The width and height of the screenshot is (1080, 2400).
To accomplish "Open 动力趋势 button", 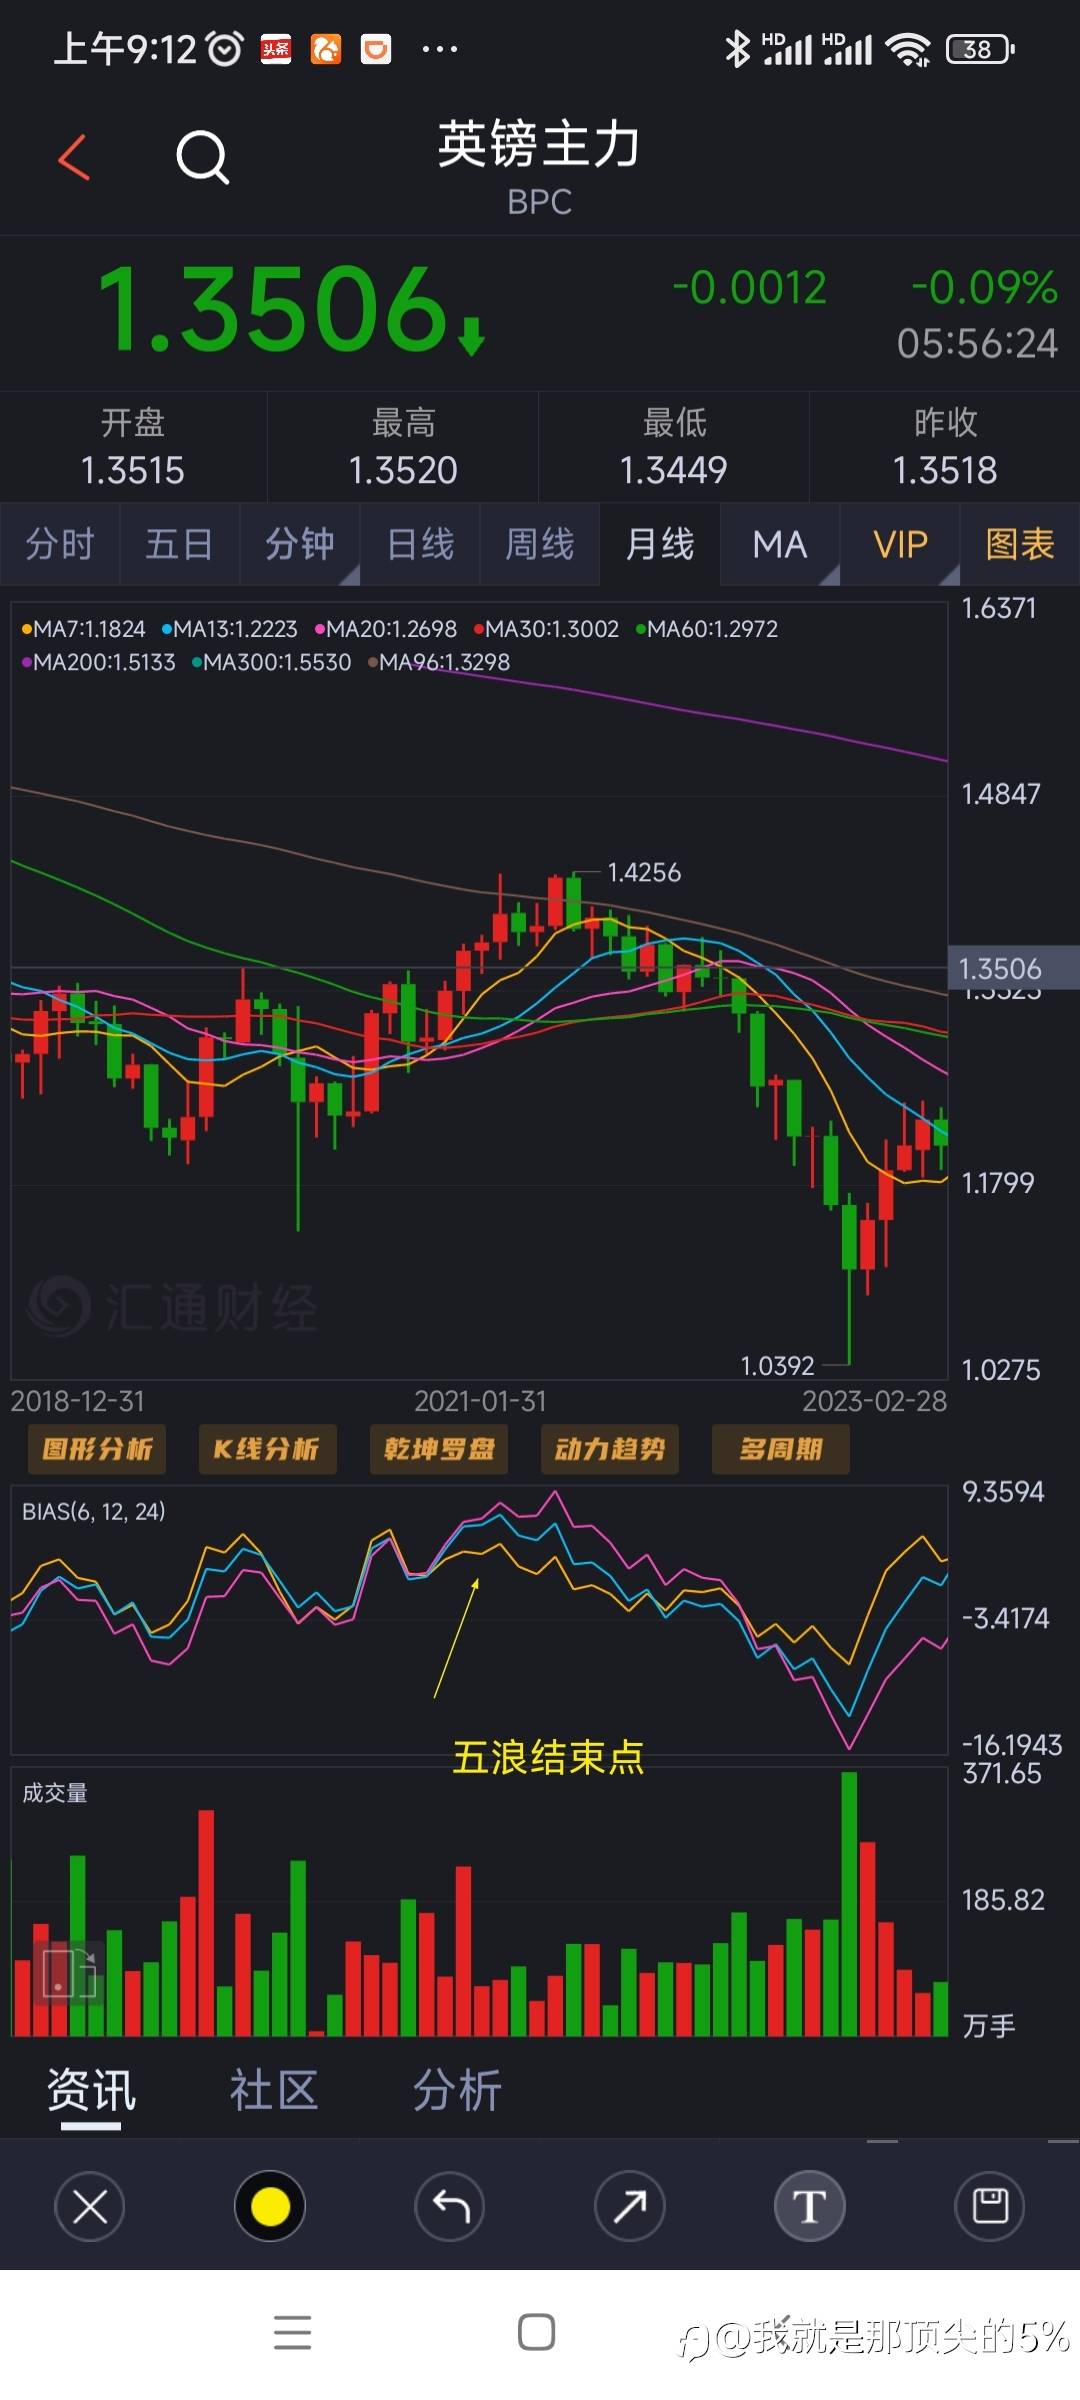I will pyautogui.click(x=609, y=1449).
